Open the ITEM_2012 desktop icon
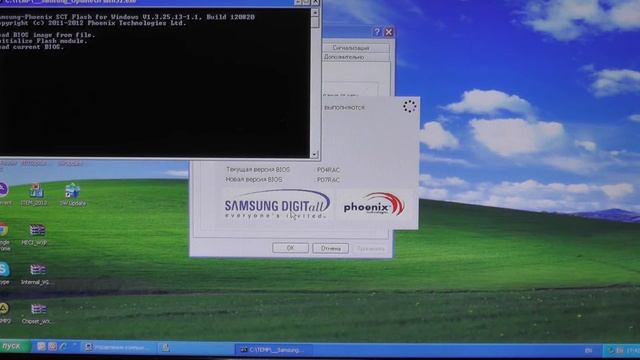 35,194
